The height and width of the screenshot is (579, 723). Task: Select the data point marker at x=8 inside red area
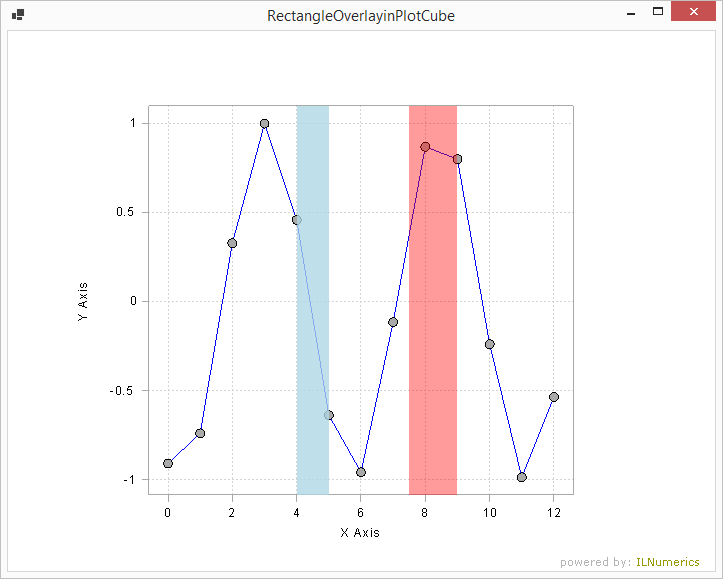point(425,147)
